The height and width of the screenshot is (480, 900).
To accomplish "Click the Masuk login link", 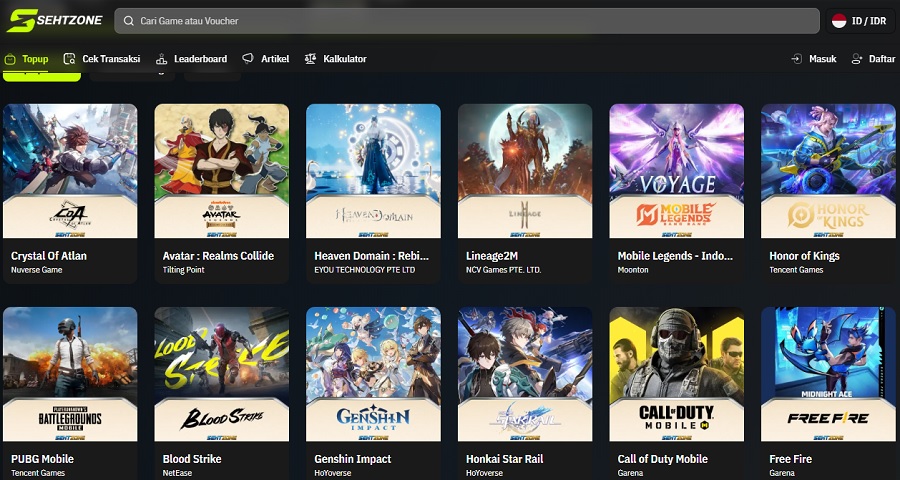I will (813, 59).
